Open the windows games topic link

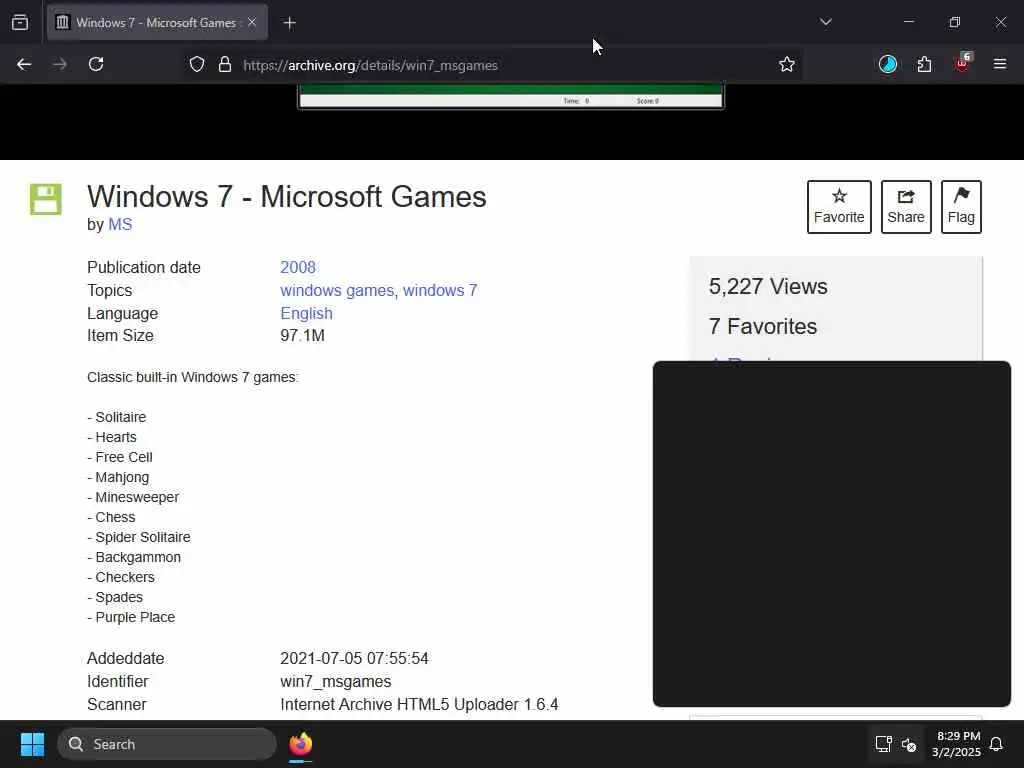tap(337, 290)
